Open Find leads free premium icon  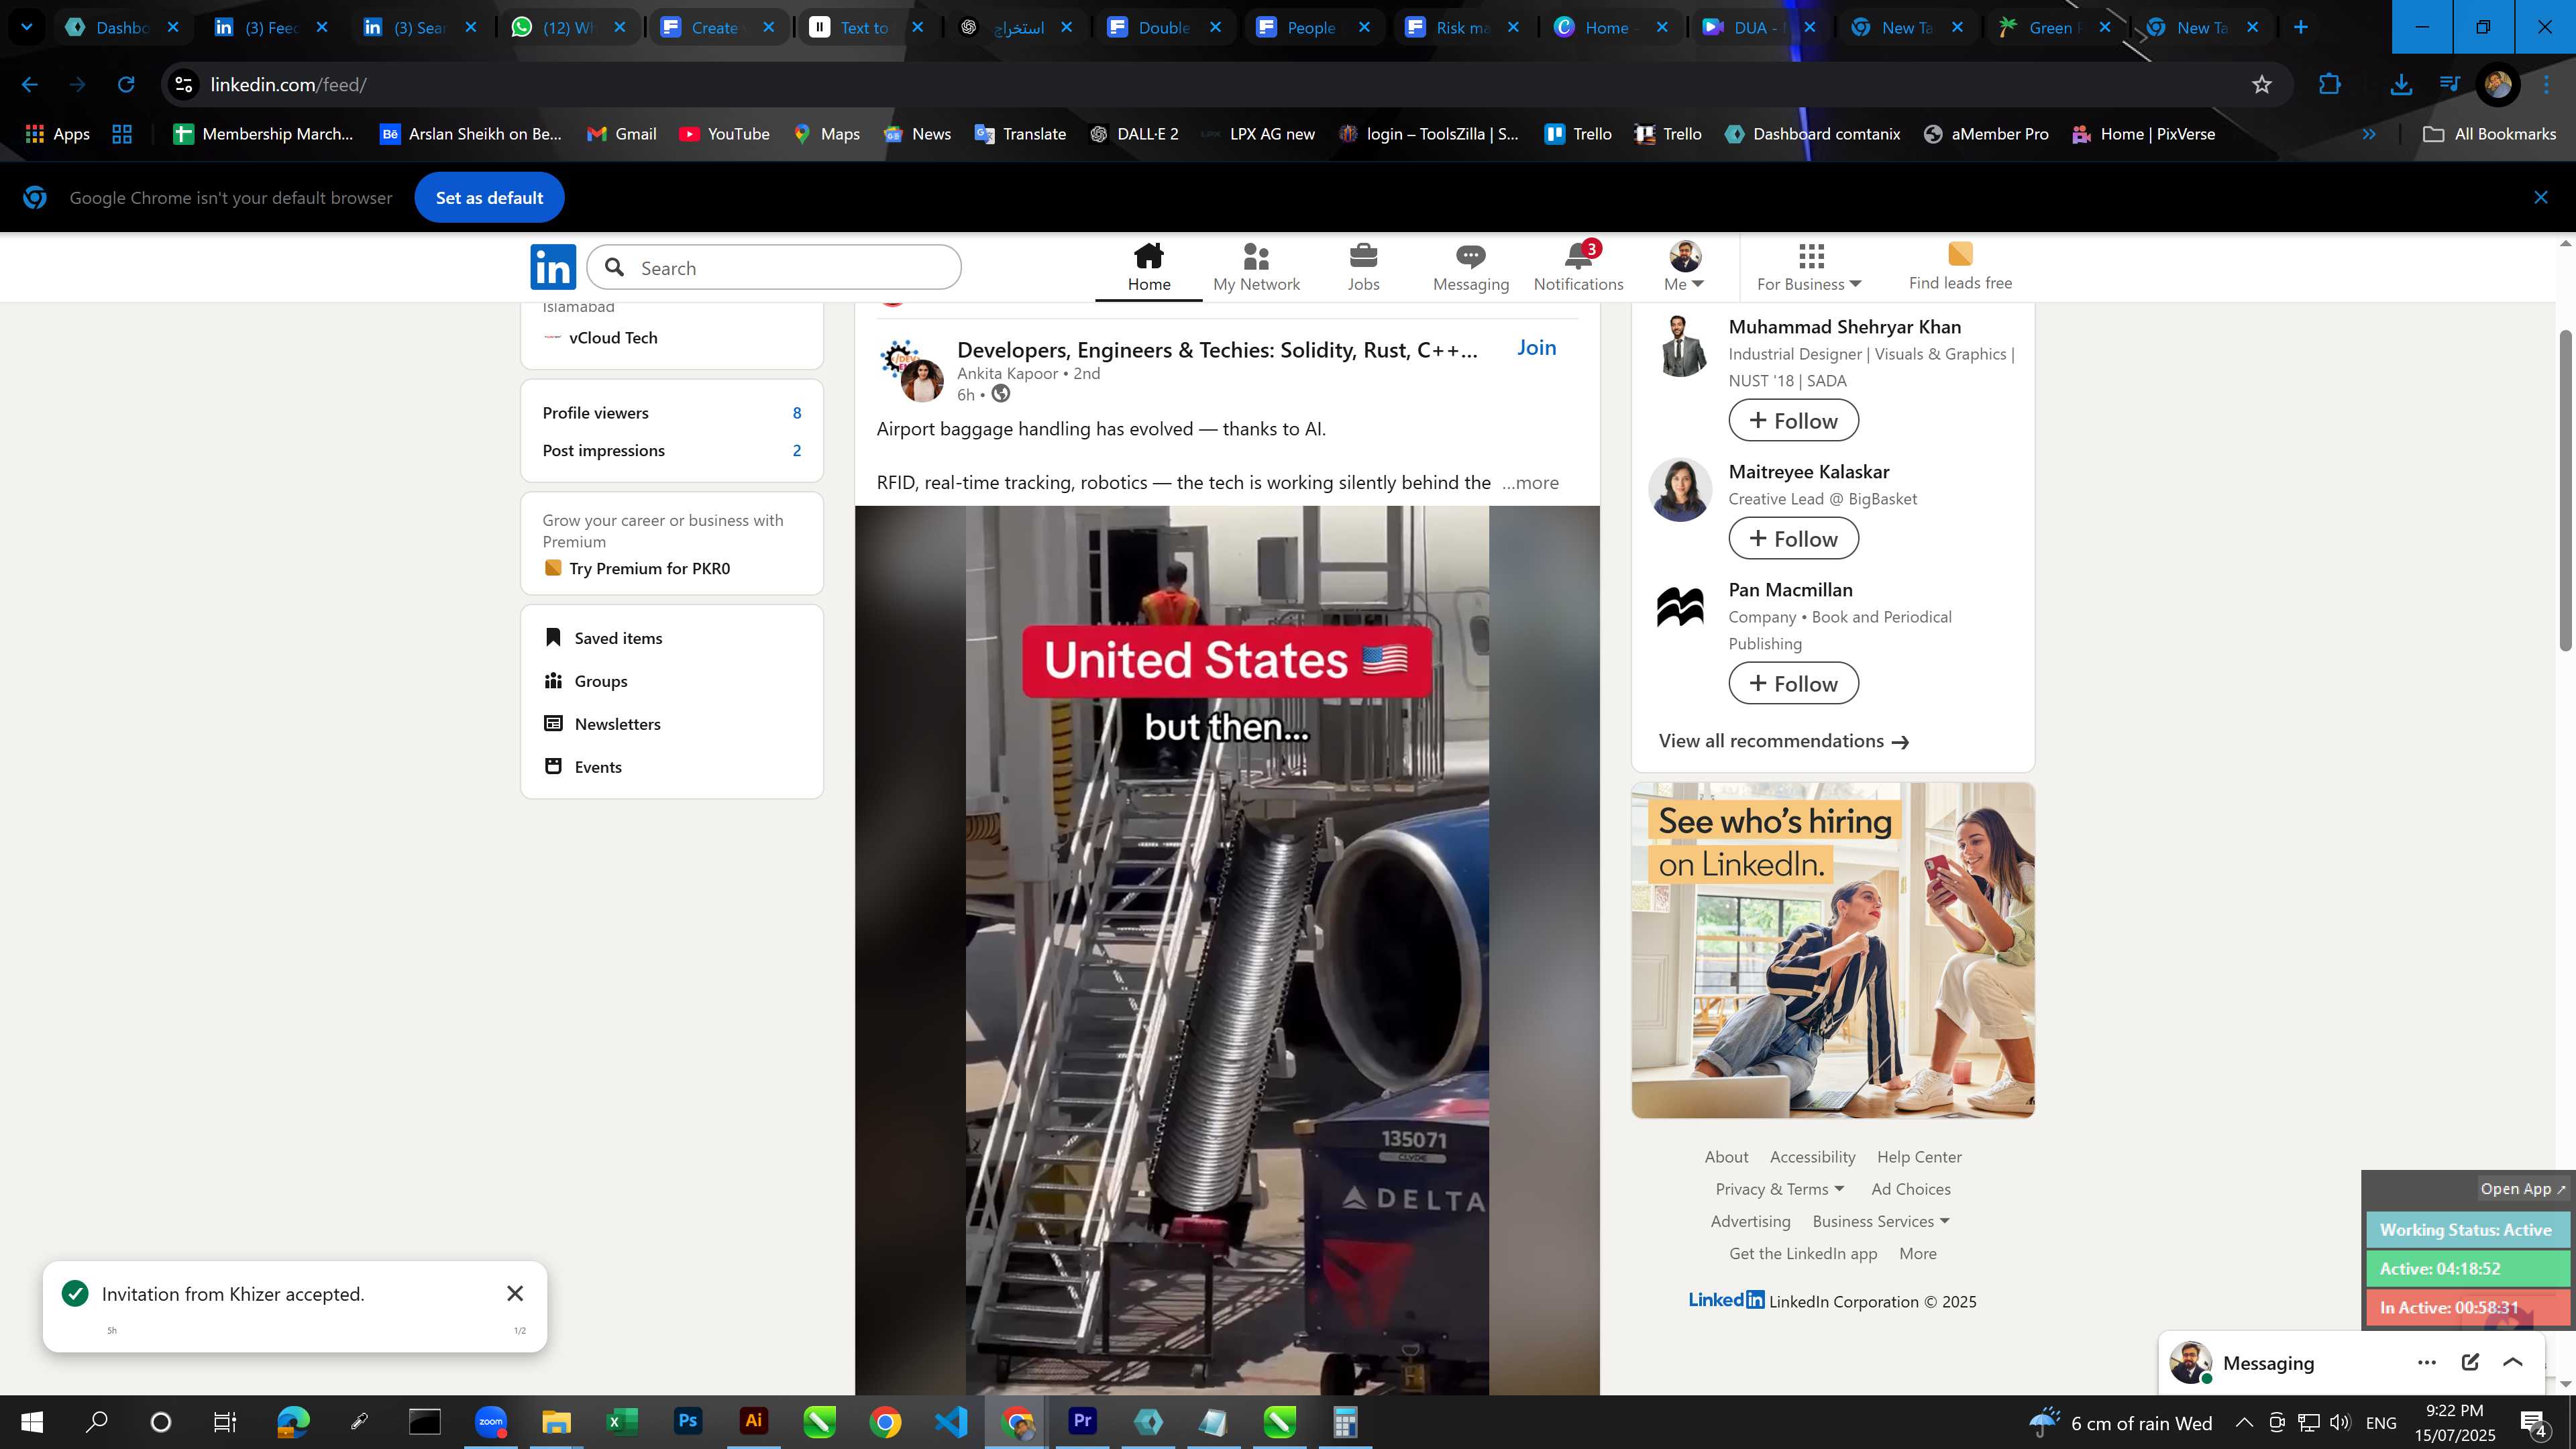click(1959, 267)
